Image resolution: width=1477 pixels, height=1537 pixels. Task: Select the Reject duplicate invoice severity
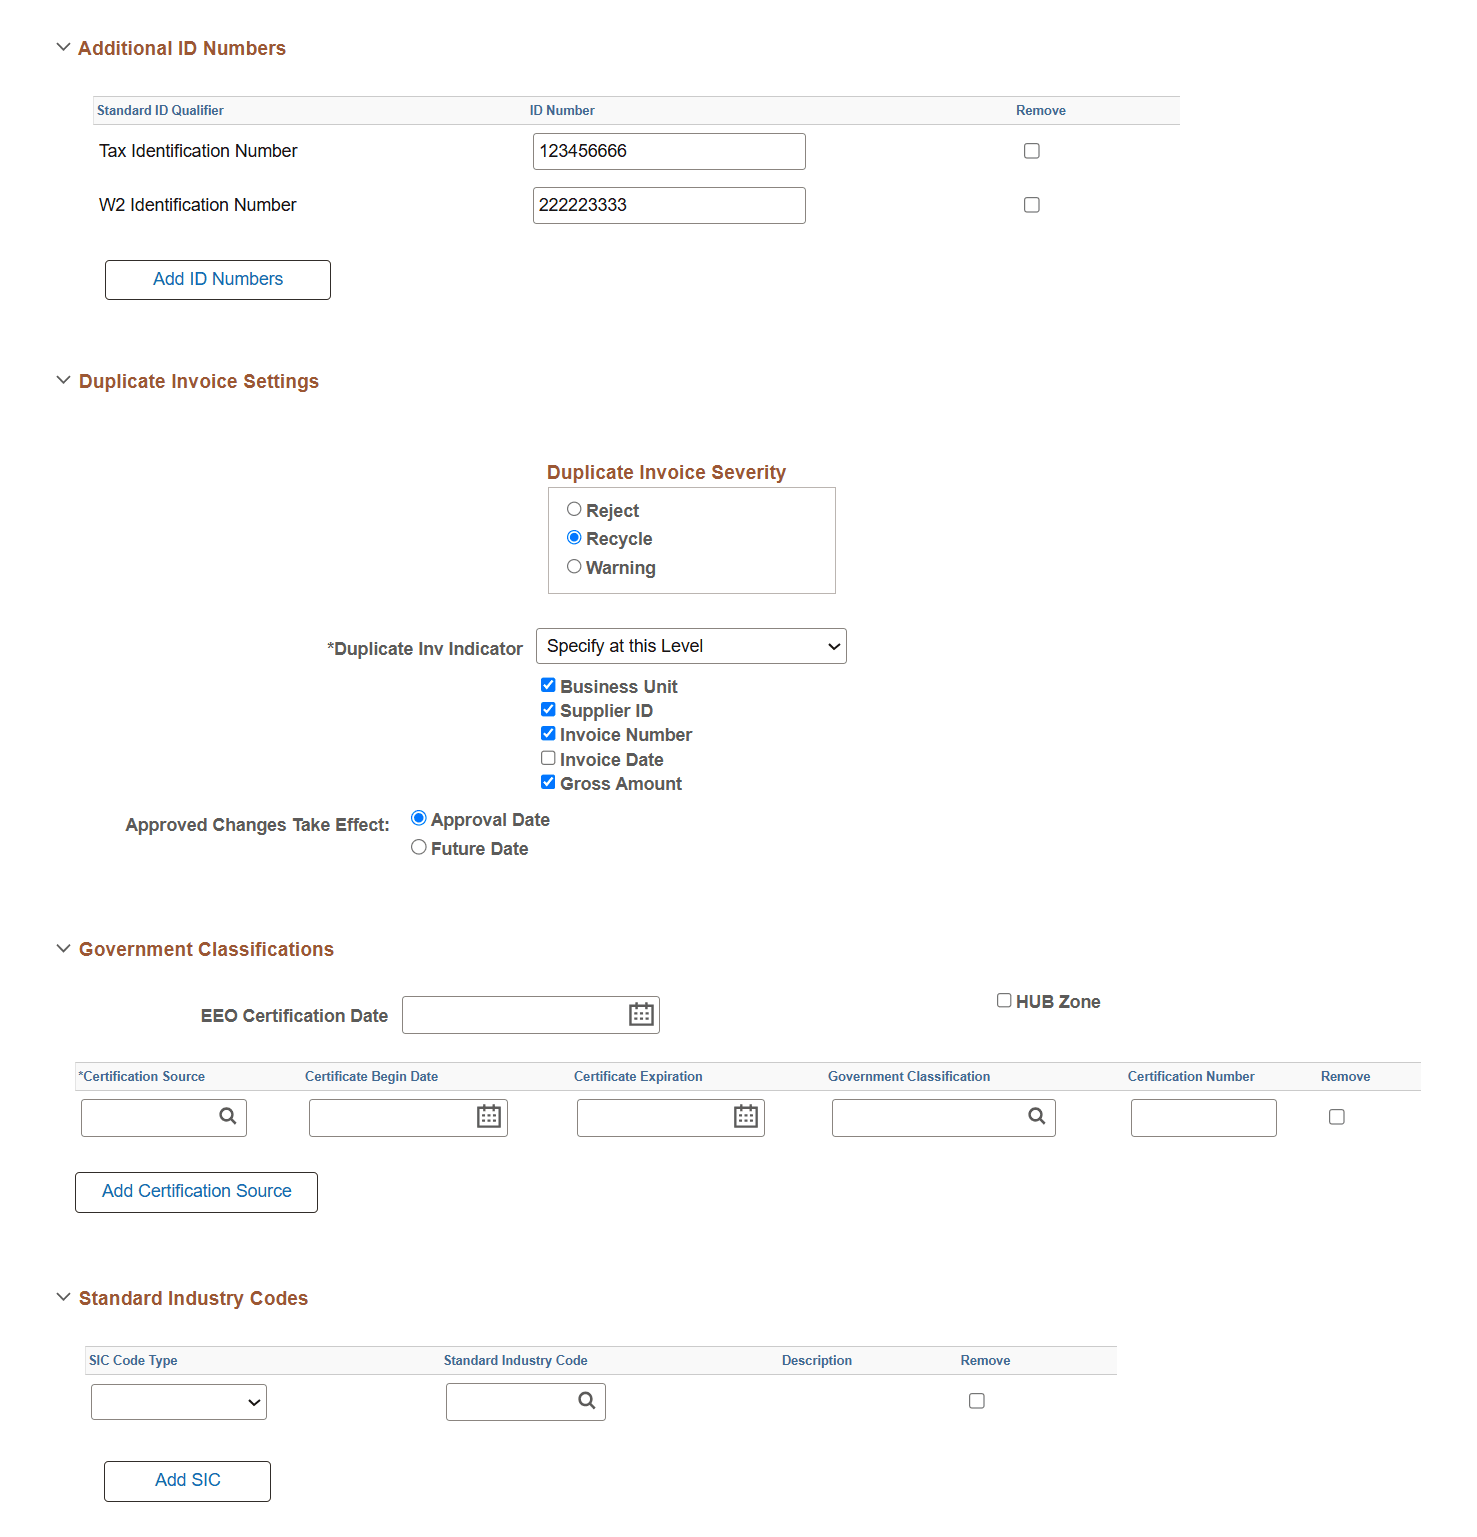coord(574,508)
